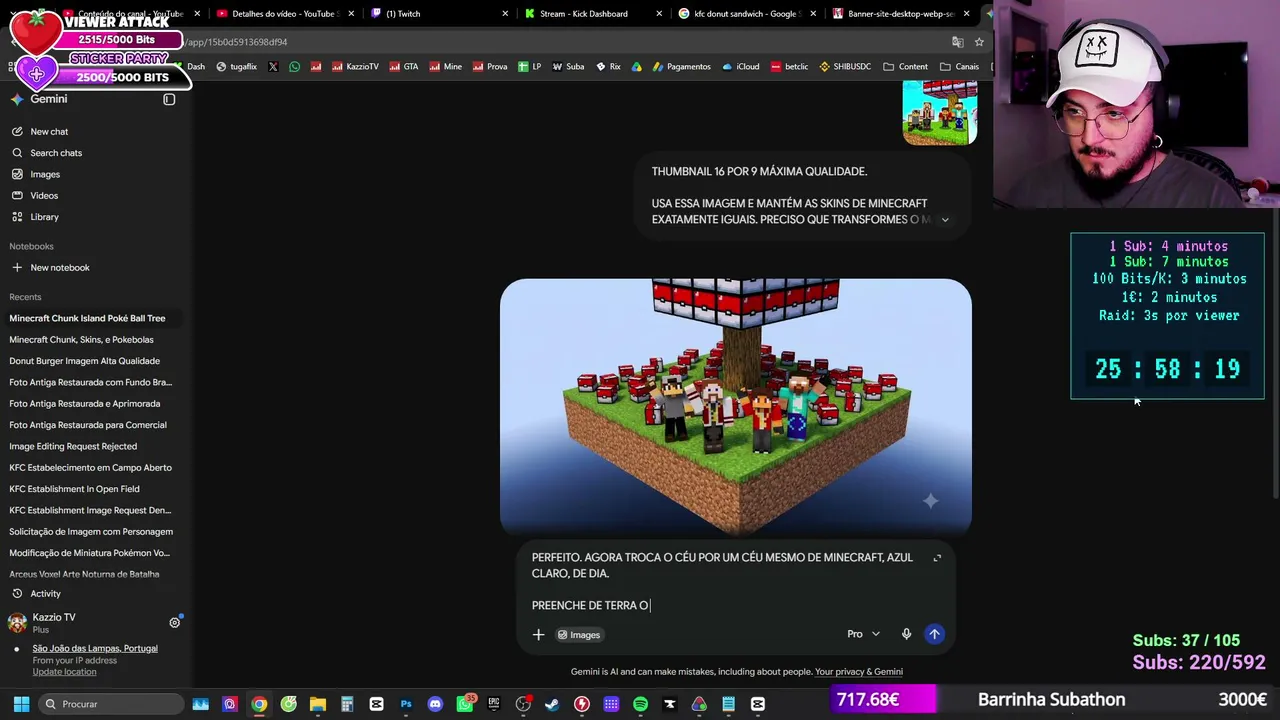Click the Windows Start button
Viewport: 1280px width, 720px height.
point(21,704)
